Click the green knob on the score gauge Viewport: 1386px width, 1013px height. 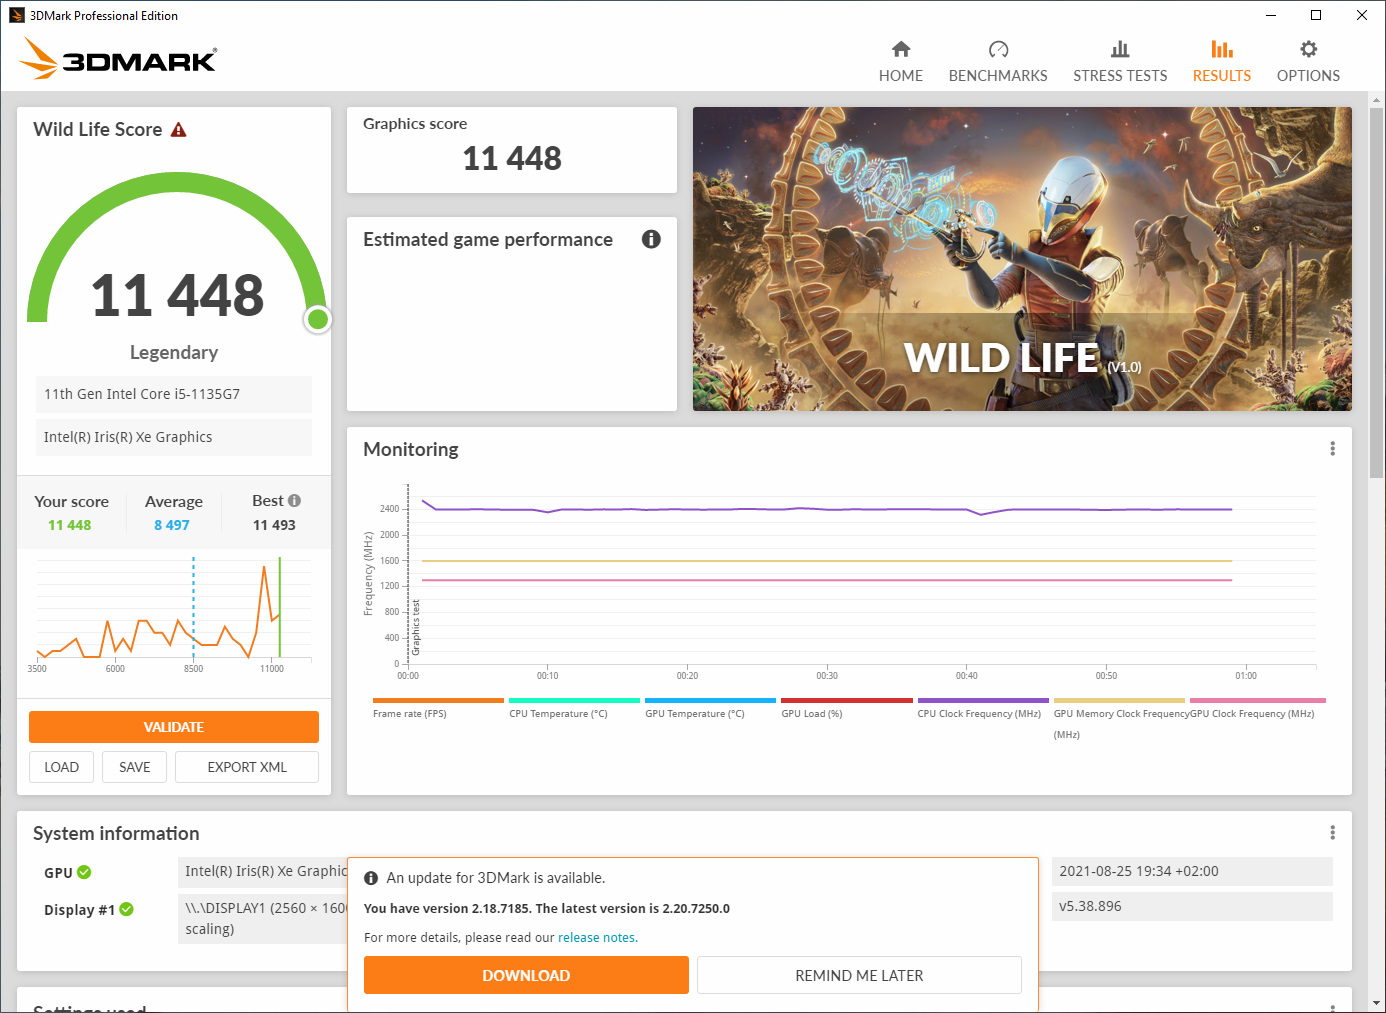pyautogui.click(x=318, y=319)
